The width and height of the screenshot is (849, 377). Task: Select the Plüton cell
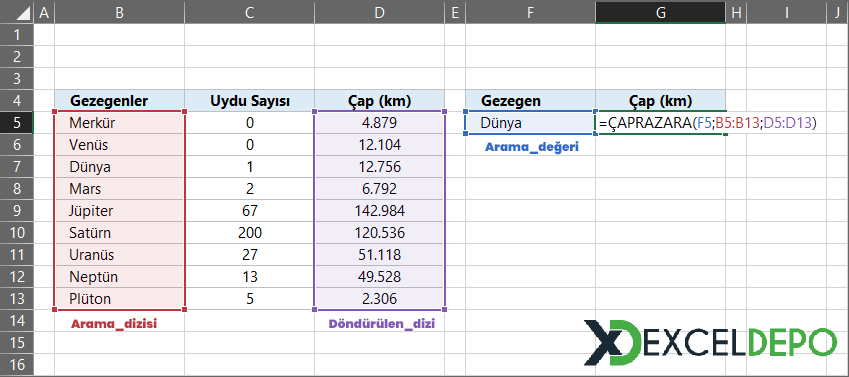coord(119,299)
